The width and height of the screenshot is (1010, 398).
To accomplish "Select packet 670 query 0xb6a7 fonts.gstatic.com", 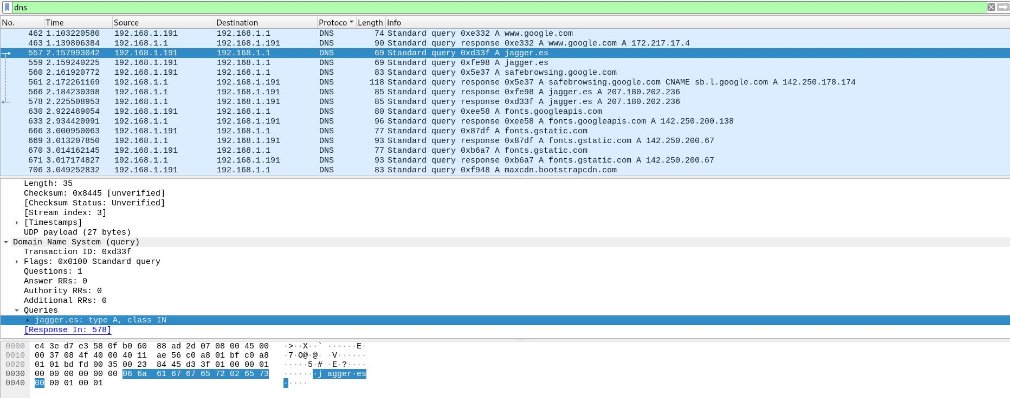I will tap(505, 150).
